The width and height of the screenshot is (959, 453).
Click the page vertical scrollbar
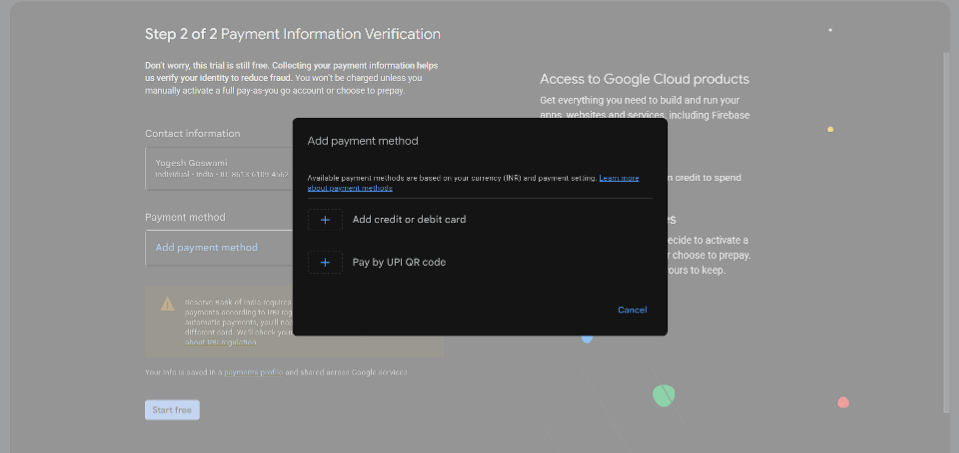(946, 232)
